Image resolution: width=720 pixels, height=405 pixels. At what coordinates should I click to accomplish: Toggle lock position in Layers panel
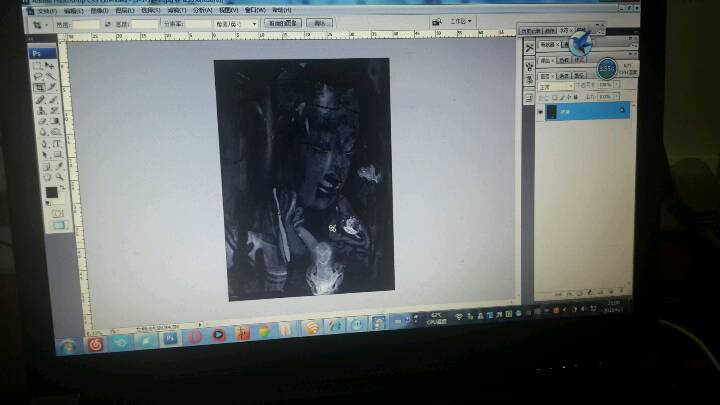tap(569, 97)
